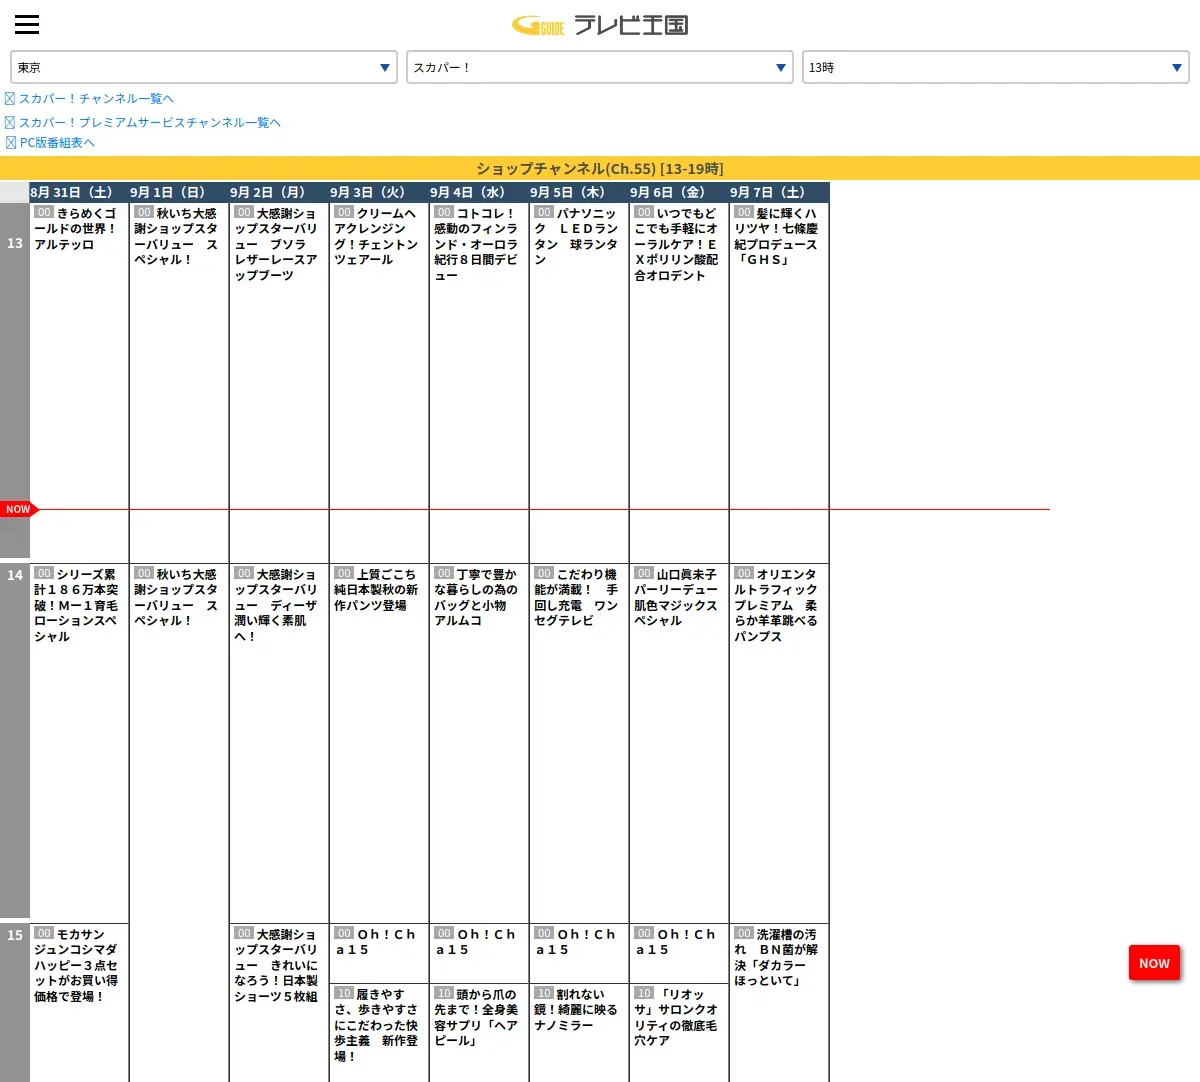1200x1082 pixels.
Task: Open 9月3日 15時 Oh！Cha15 program
Action: click(379, 953)
